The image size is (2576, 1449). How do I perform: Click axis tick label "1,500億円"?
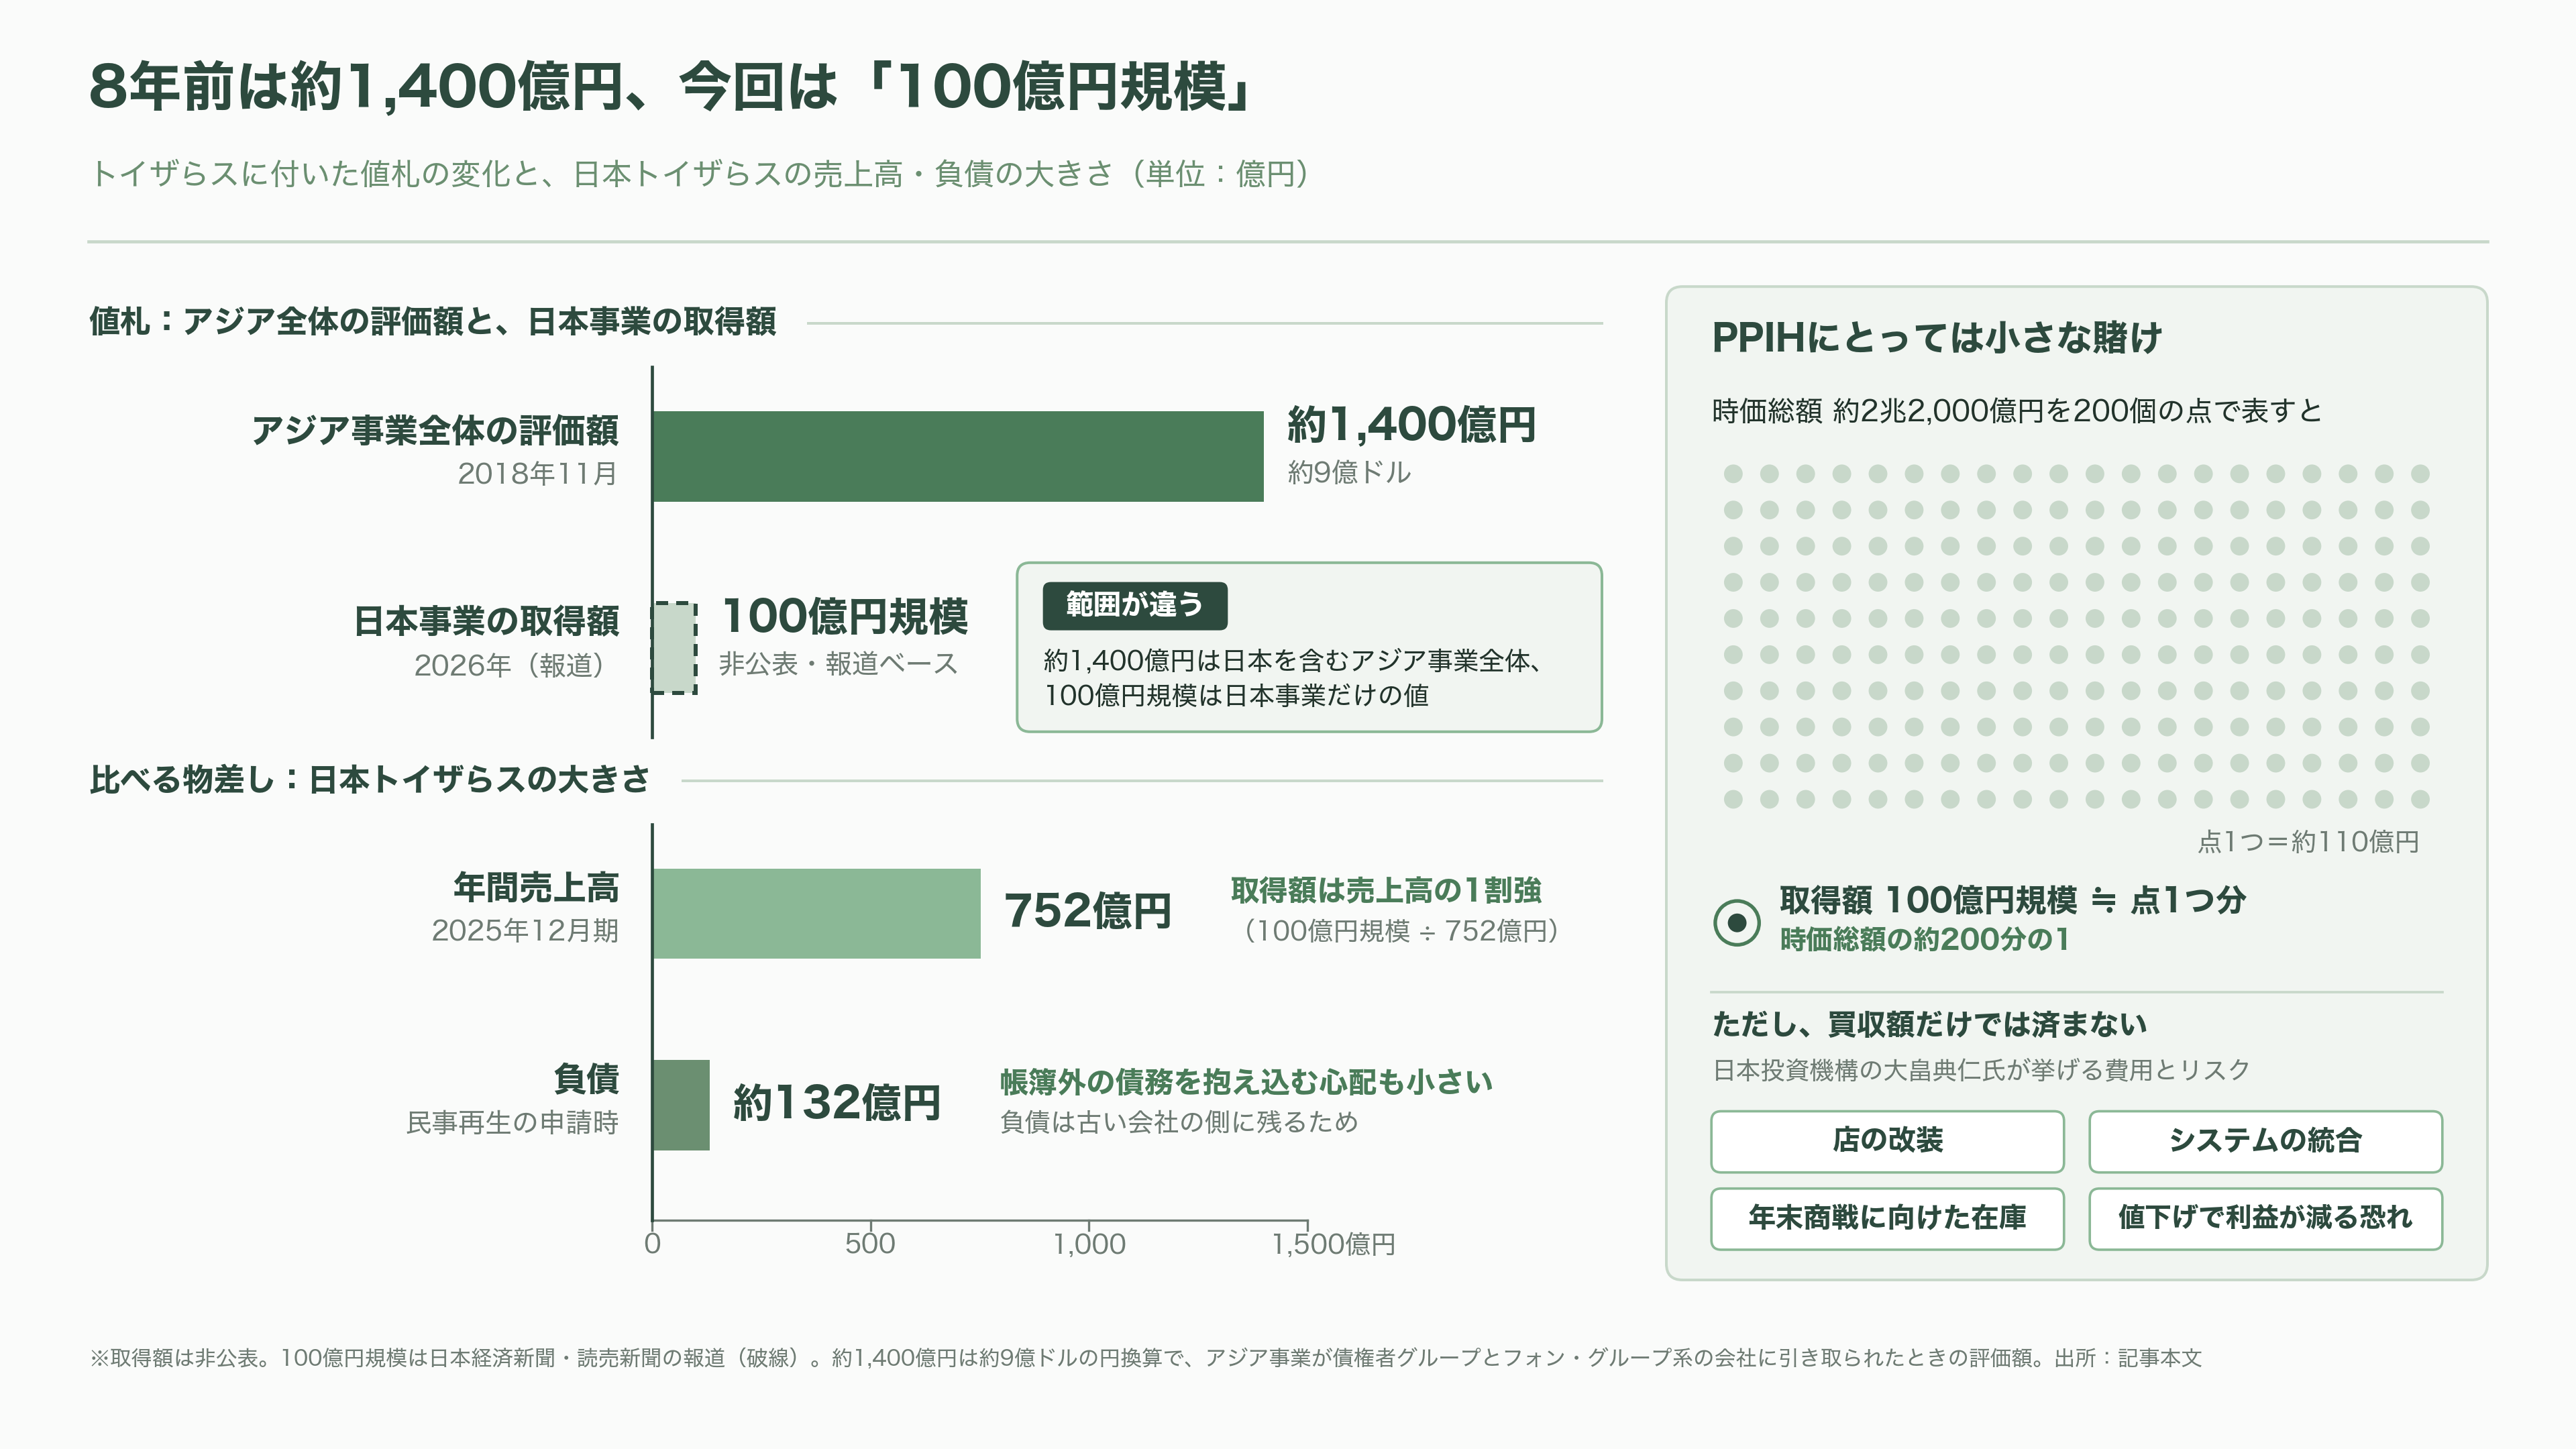pyautogui.click(x=1333, y=1244)
